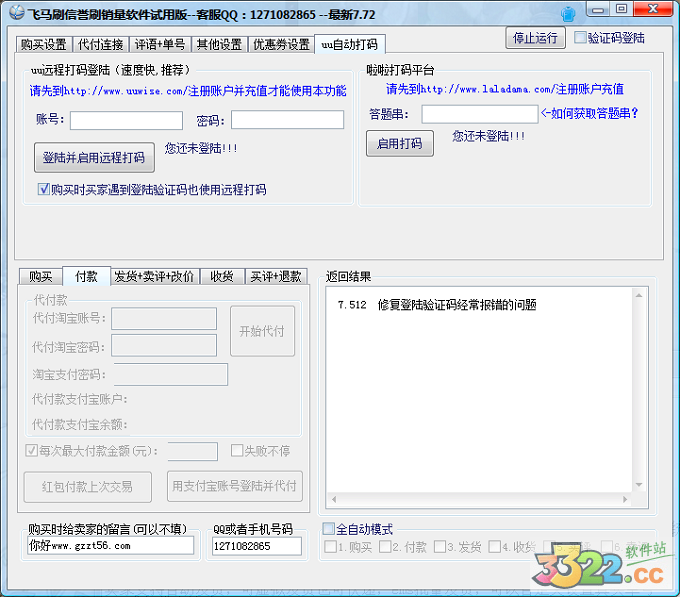Click 登陆并启用远程打码 button
680x597 pixels.
coord(94,157)
